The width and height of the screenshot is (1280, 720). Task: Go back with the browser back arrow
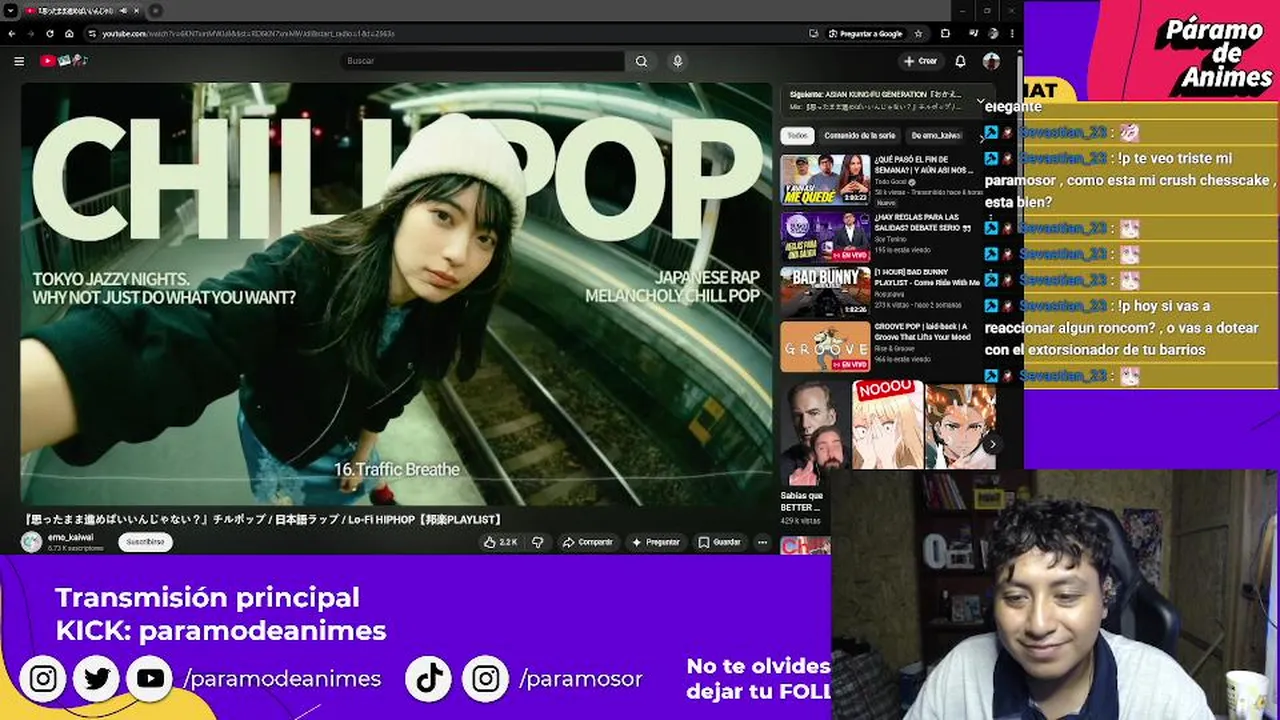tap(11, 33)
